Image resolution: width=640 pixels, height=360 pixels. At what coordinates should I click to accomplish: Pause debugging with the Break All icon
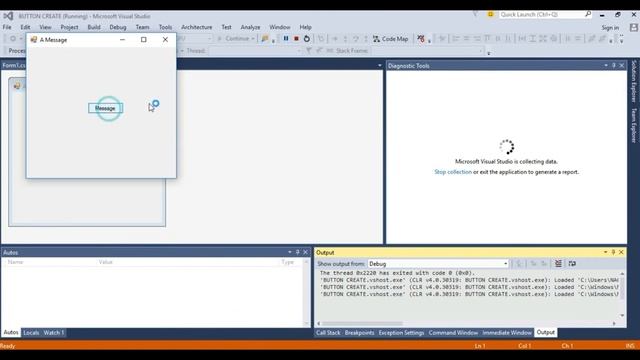point(286,38)
